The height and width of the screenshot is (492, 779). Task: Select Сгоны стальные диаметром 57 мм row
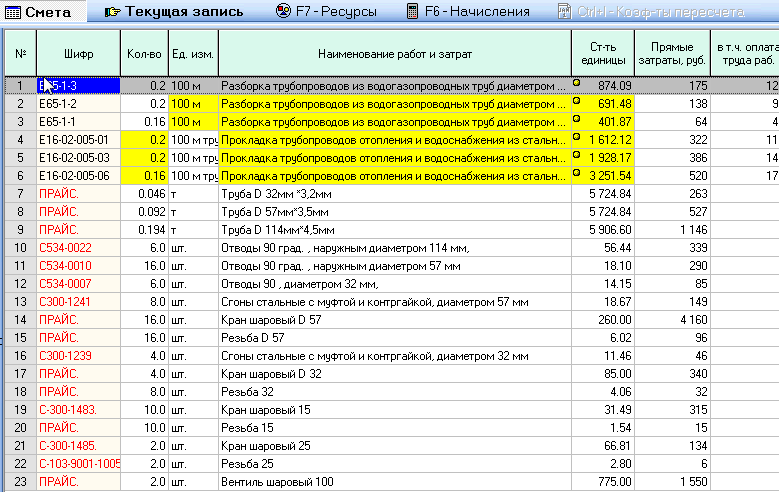click(395, 302)
